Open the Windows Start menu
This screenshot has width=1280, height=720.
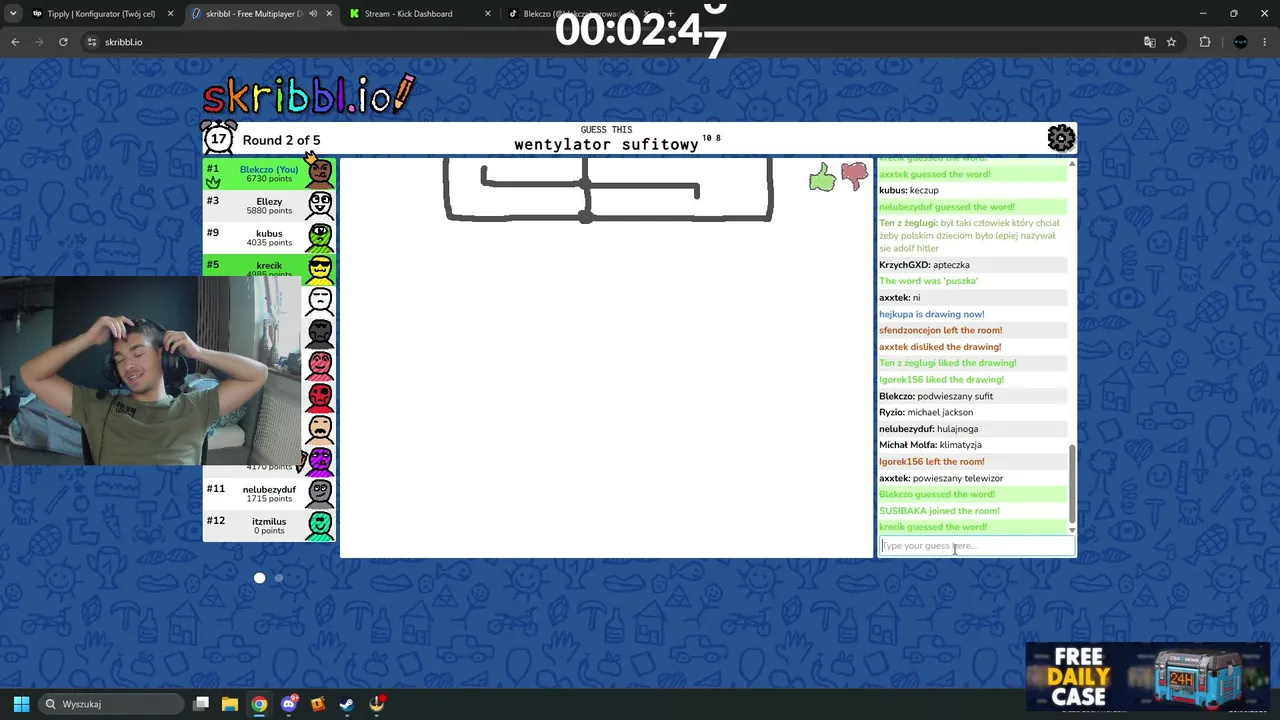click(x=21, y=704)
